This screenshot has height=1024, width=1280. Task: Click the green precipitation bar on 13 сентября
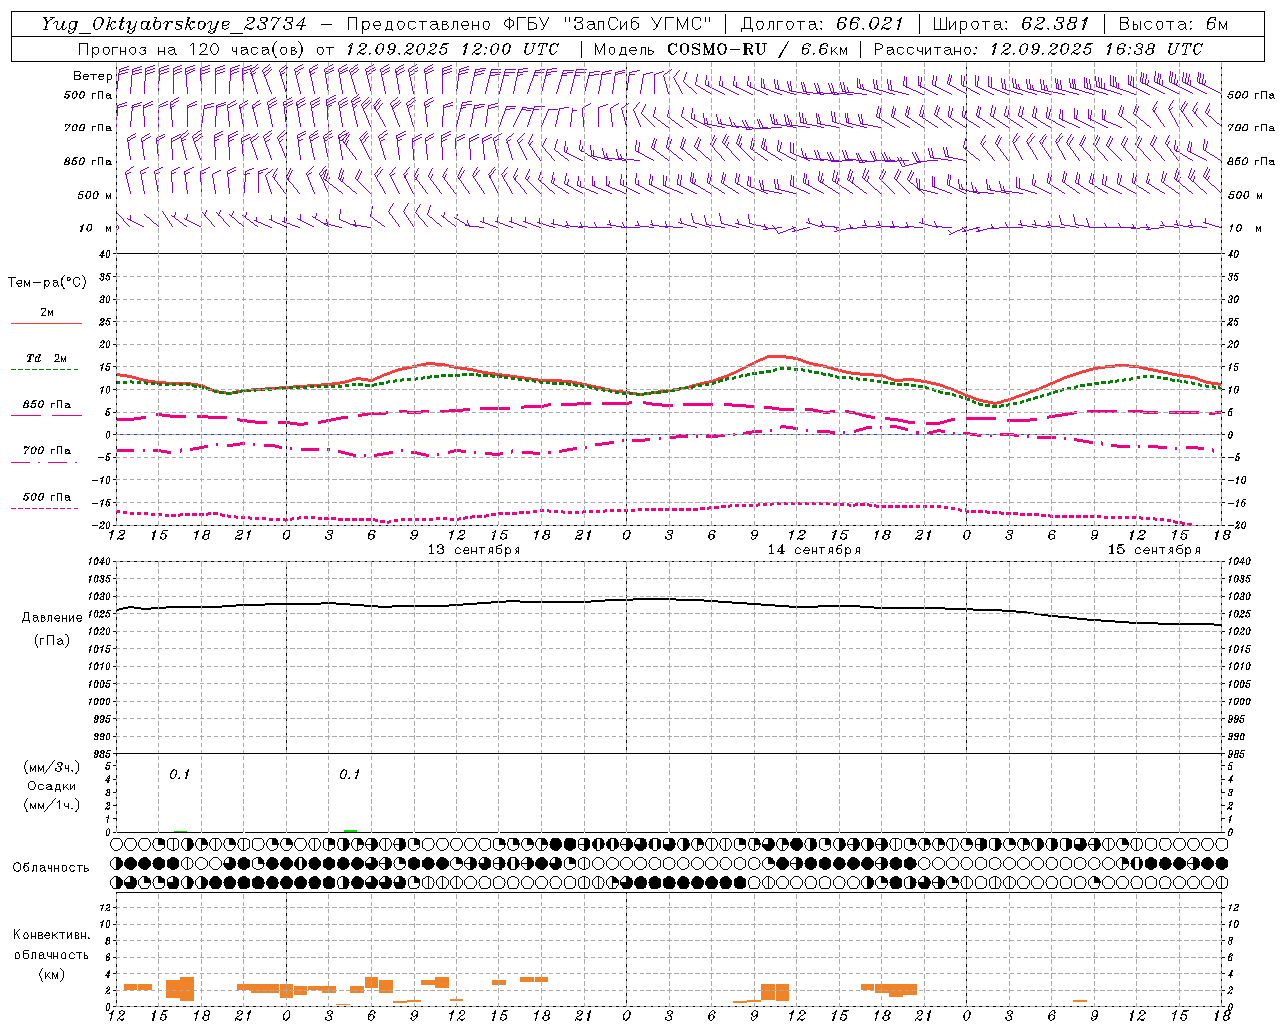click(350, 830)
